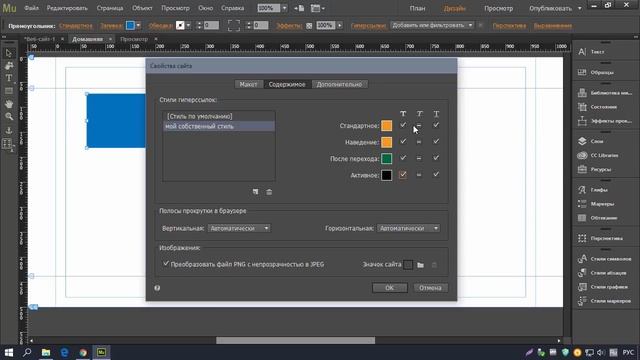Image resolution: width=640 pixels, height=360 pixels.
Task: Open Горизонтальная scrollbar dropdown
Action: pos(408,228)
